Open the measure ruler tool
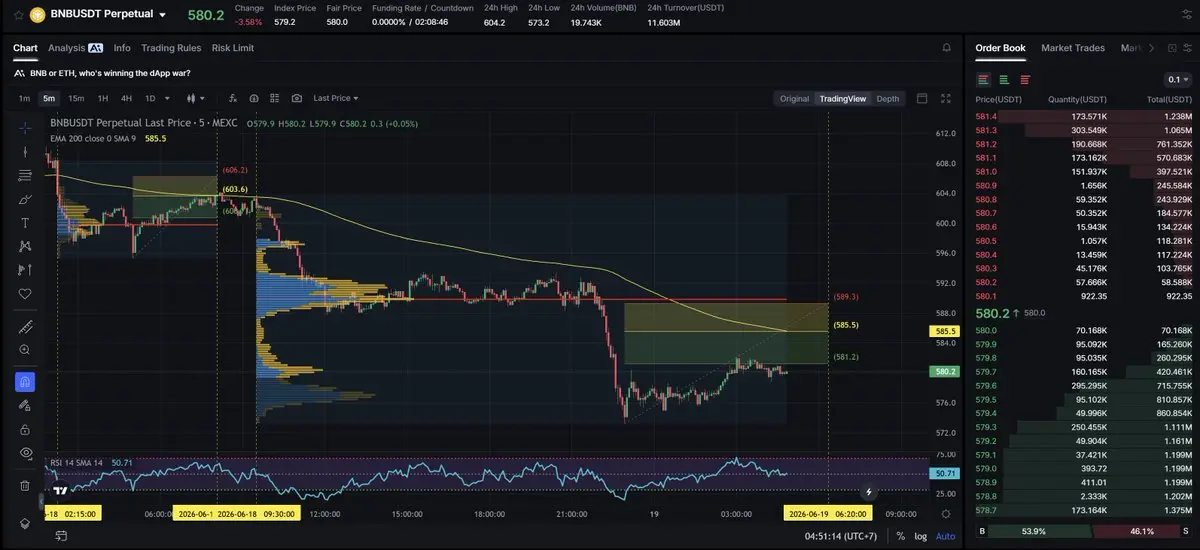This screenshot has width=1200, height=550. pyautogui.click(x=25, y=327)
